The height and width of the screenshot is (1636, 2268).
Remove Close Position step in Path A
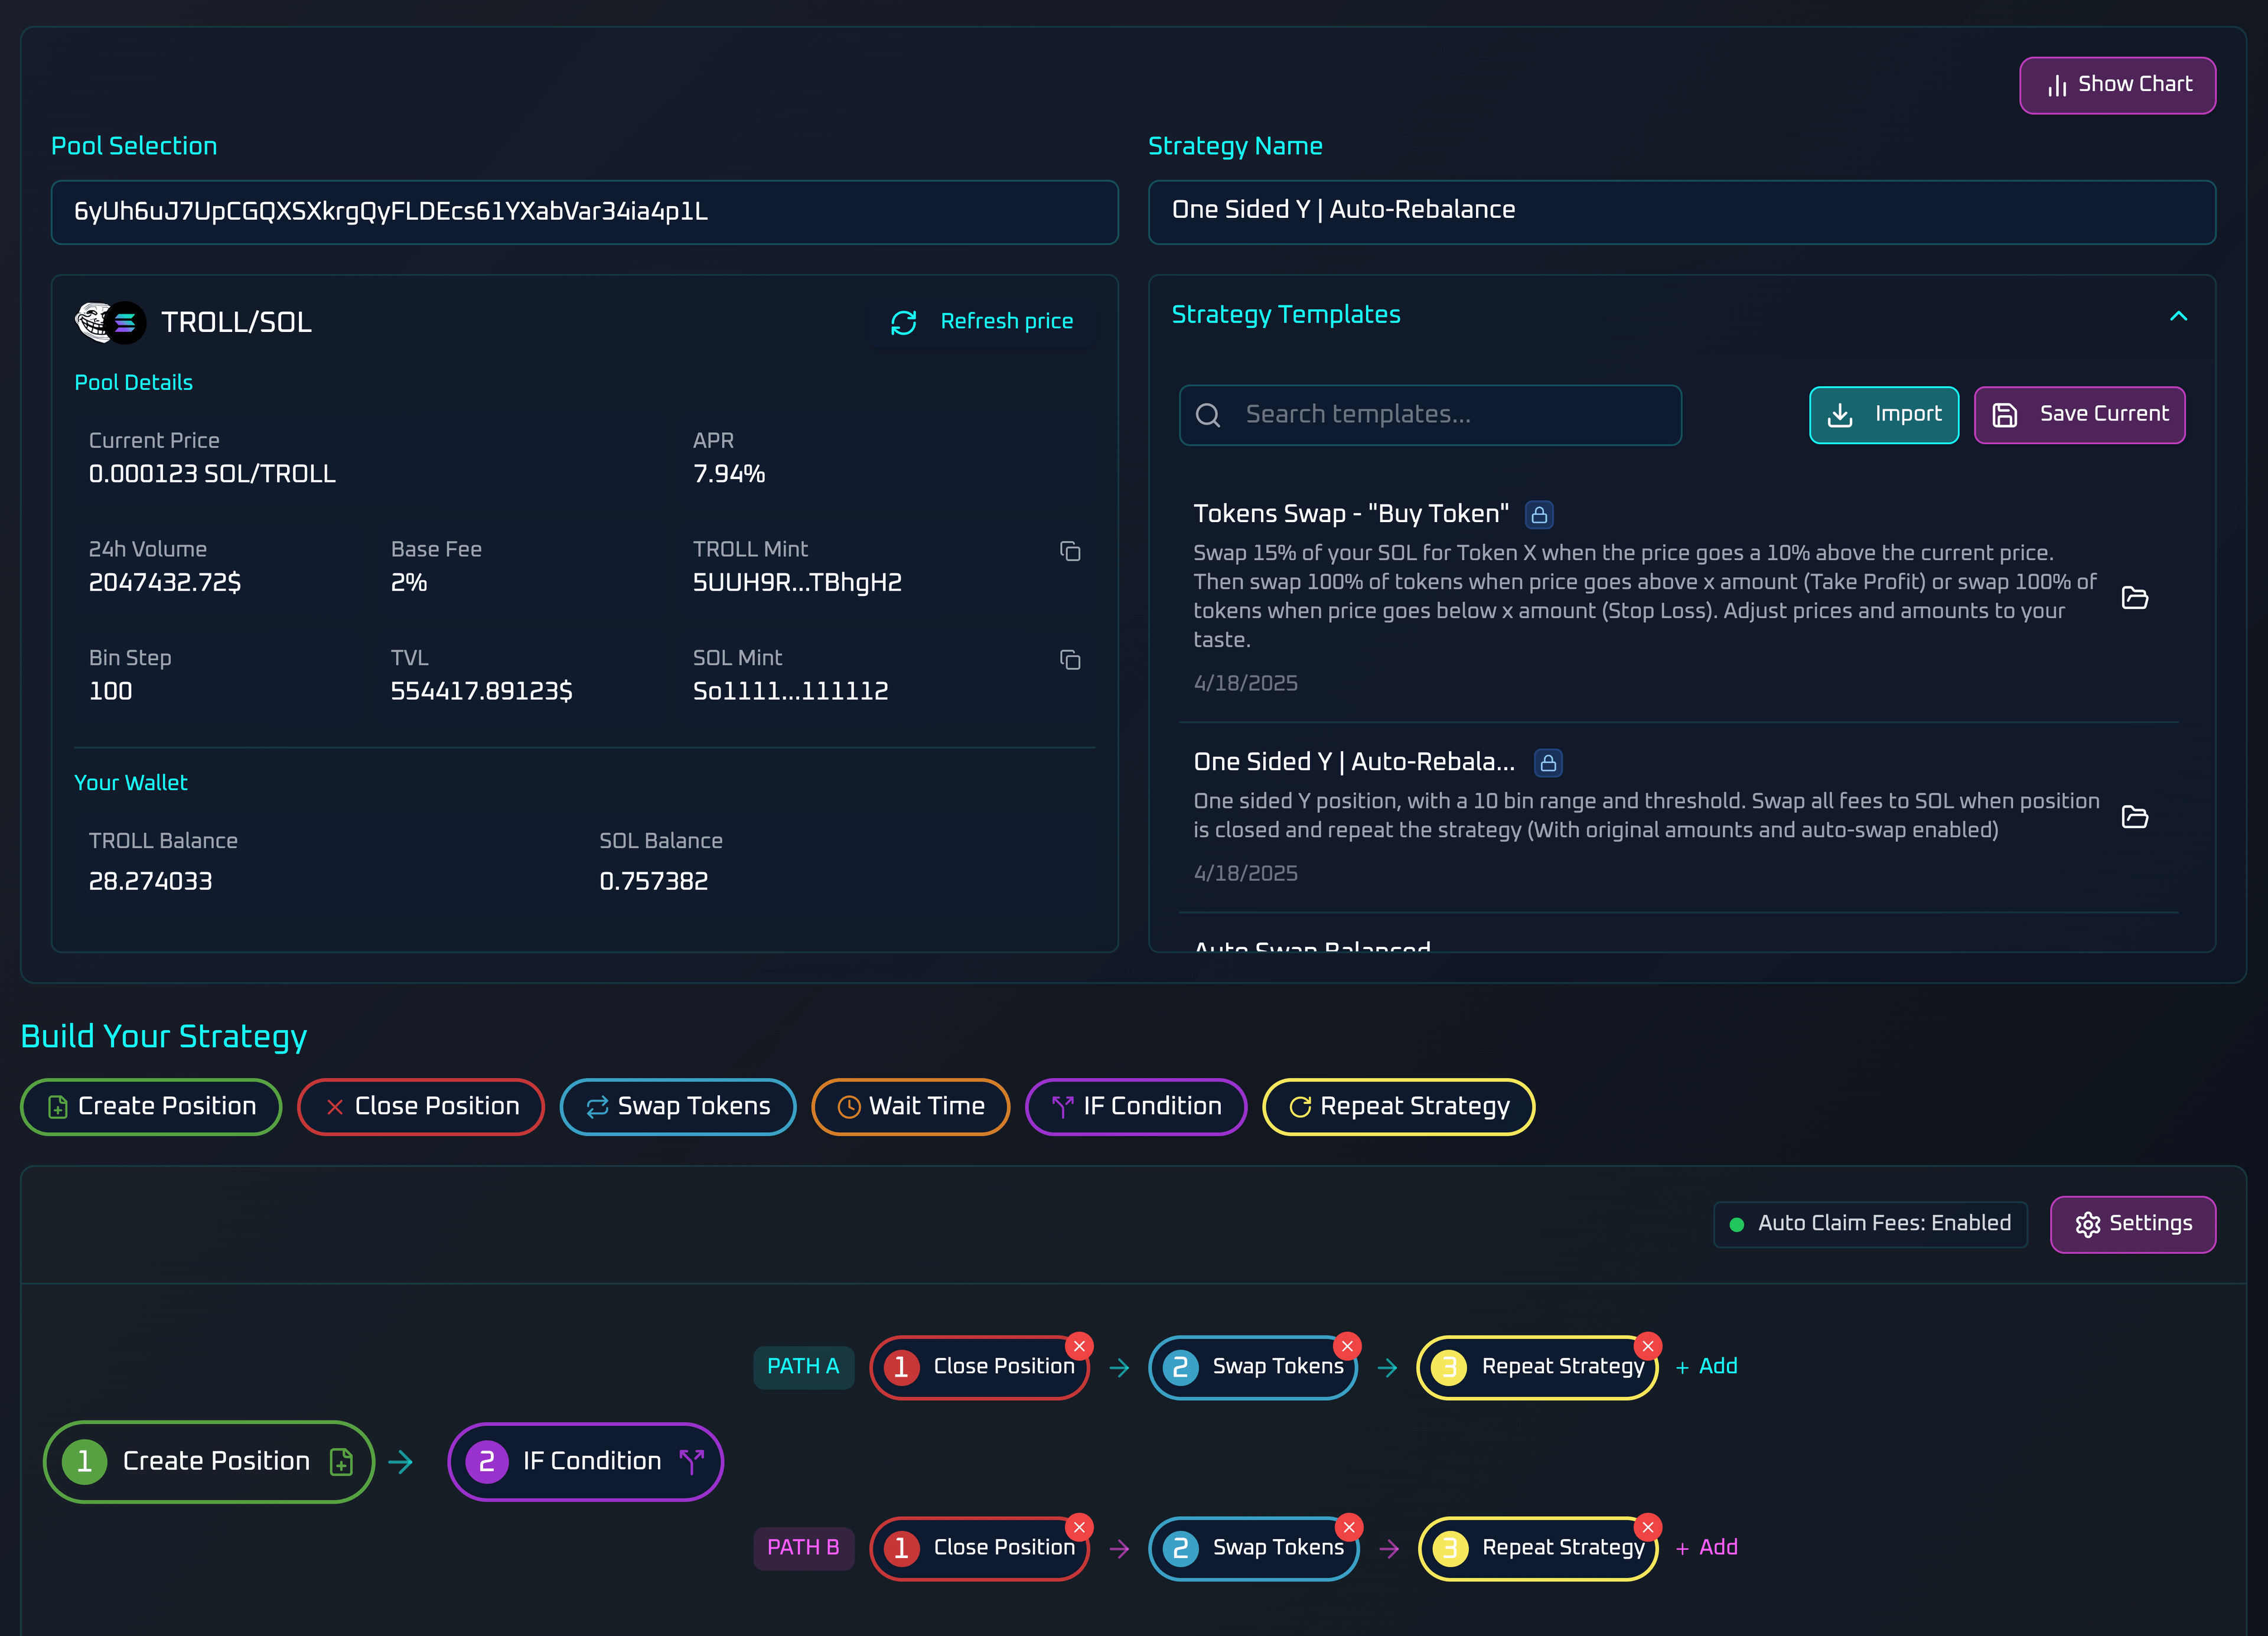coord(1079,1346)
